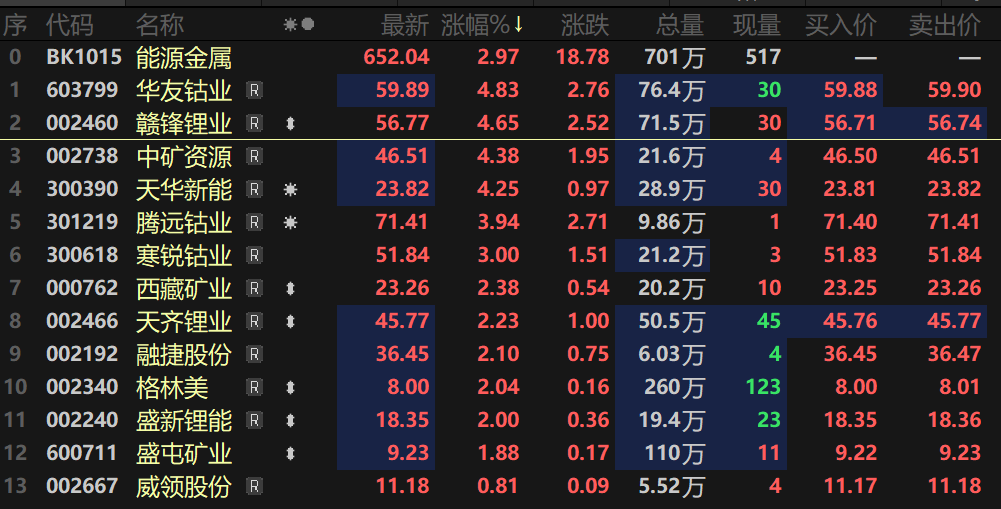Click the 买入价 column header
1001x509 pixels.
[x=841, y=24]
